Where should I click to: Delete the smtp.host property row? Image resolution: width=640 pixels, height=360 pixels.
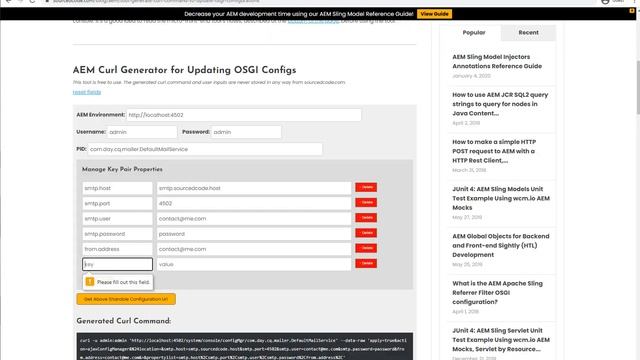pos(366,187)
